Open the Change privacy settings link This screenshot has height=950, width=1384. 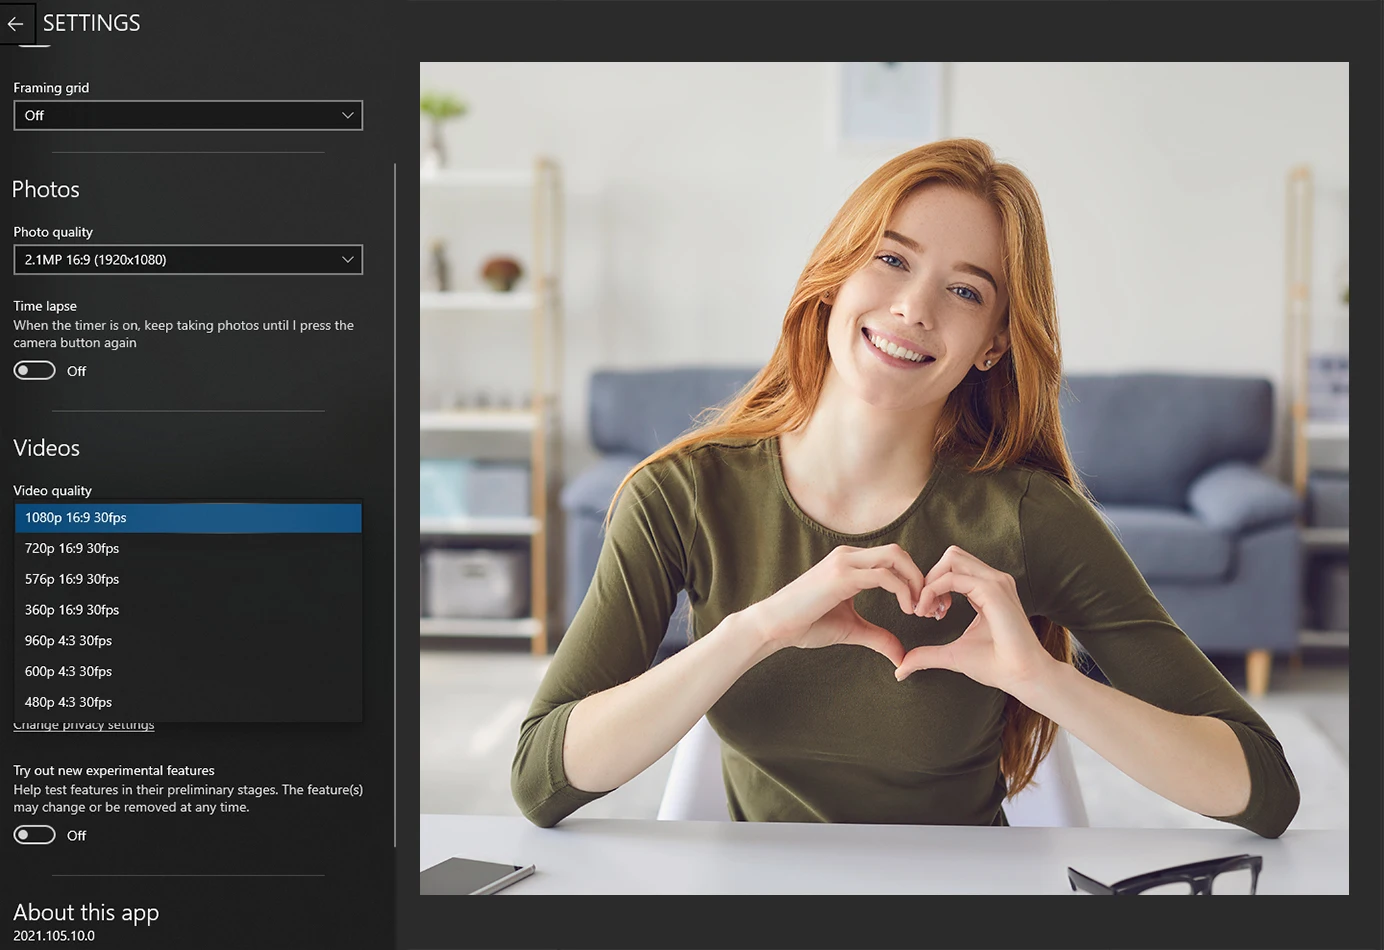(84, 726)
